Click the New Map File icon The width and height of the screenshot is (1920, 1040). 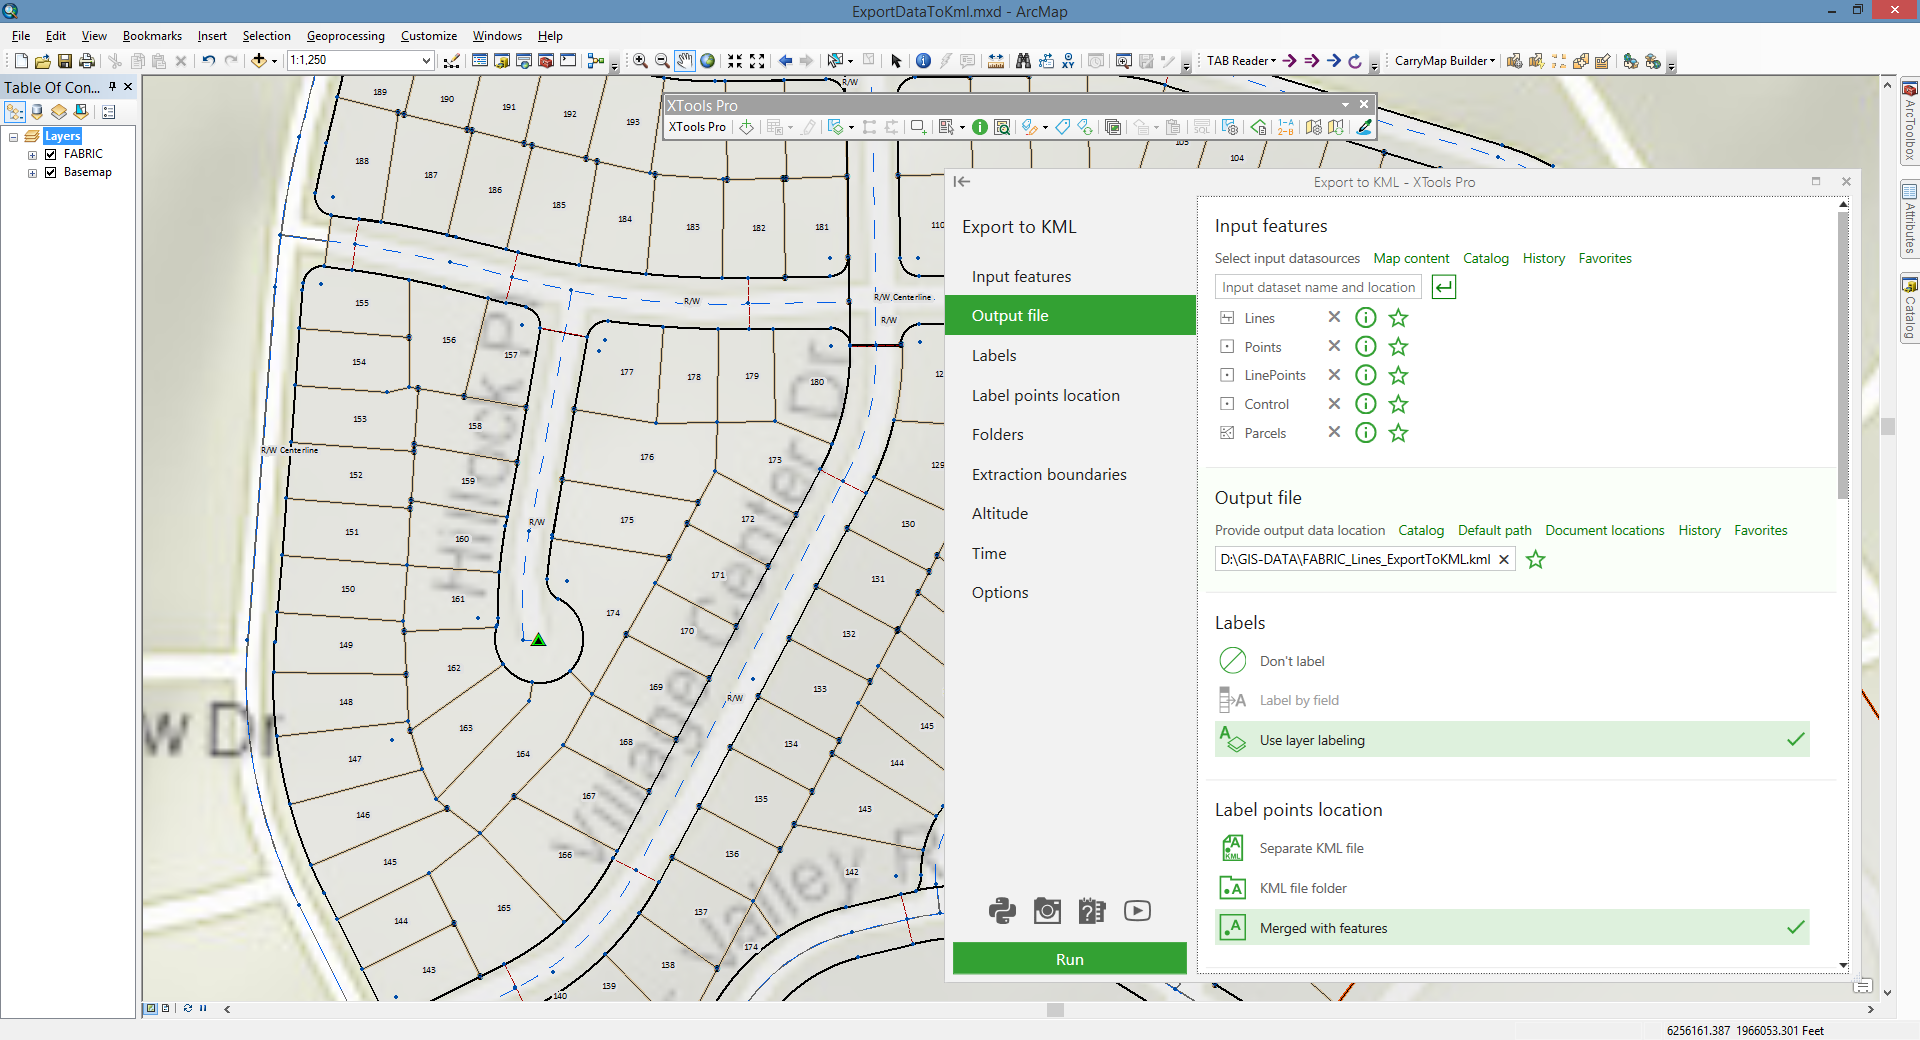click(x=21, y=61)
